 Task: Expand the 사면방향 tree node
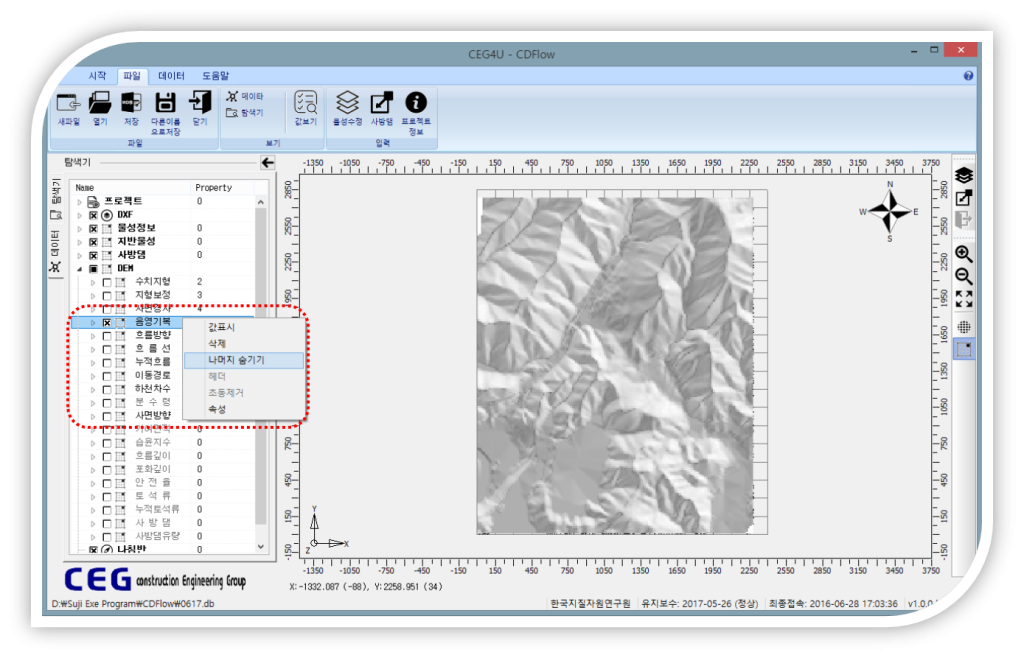(93, 416)
